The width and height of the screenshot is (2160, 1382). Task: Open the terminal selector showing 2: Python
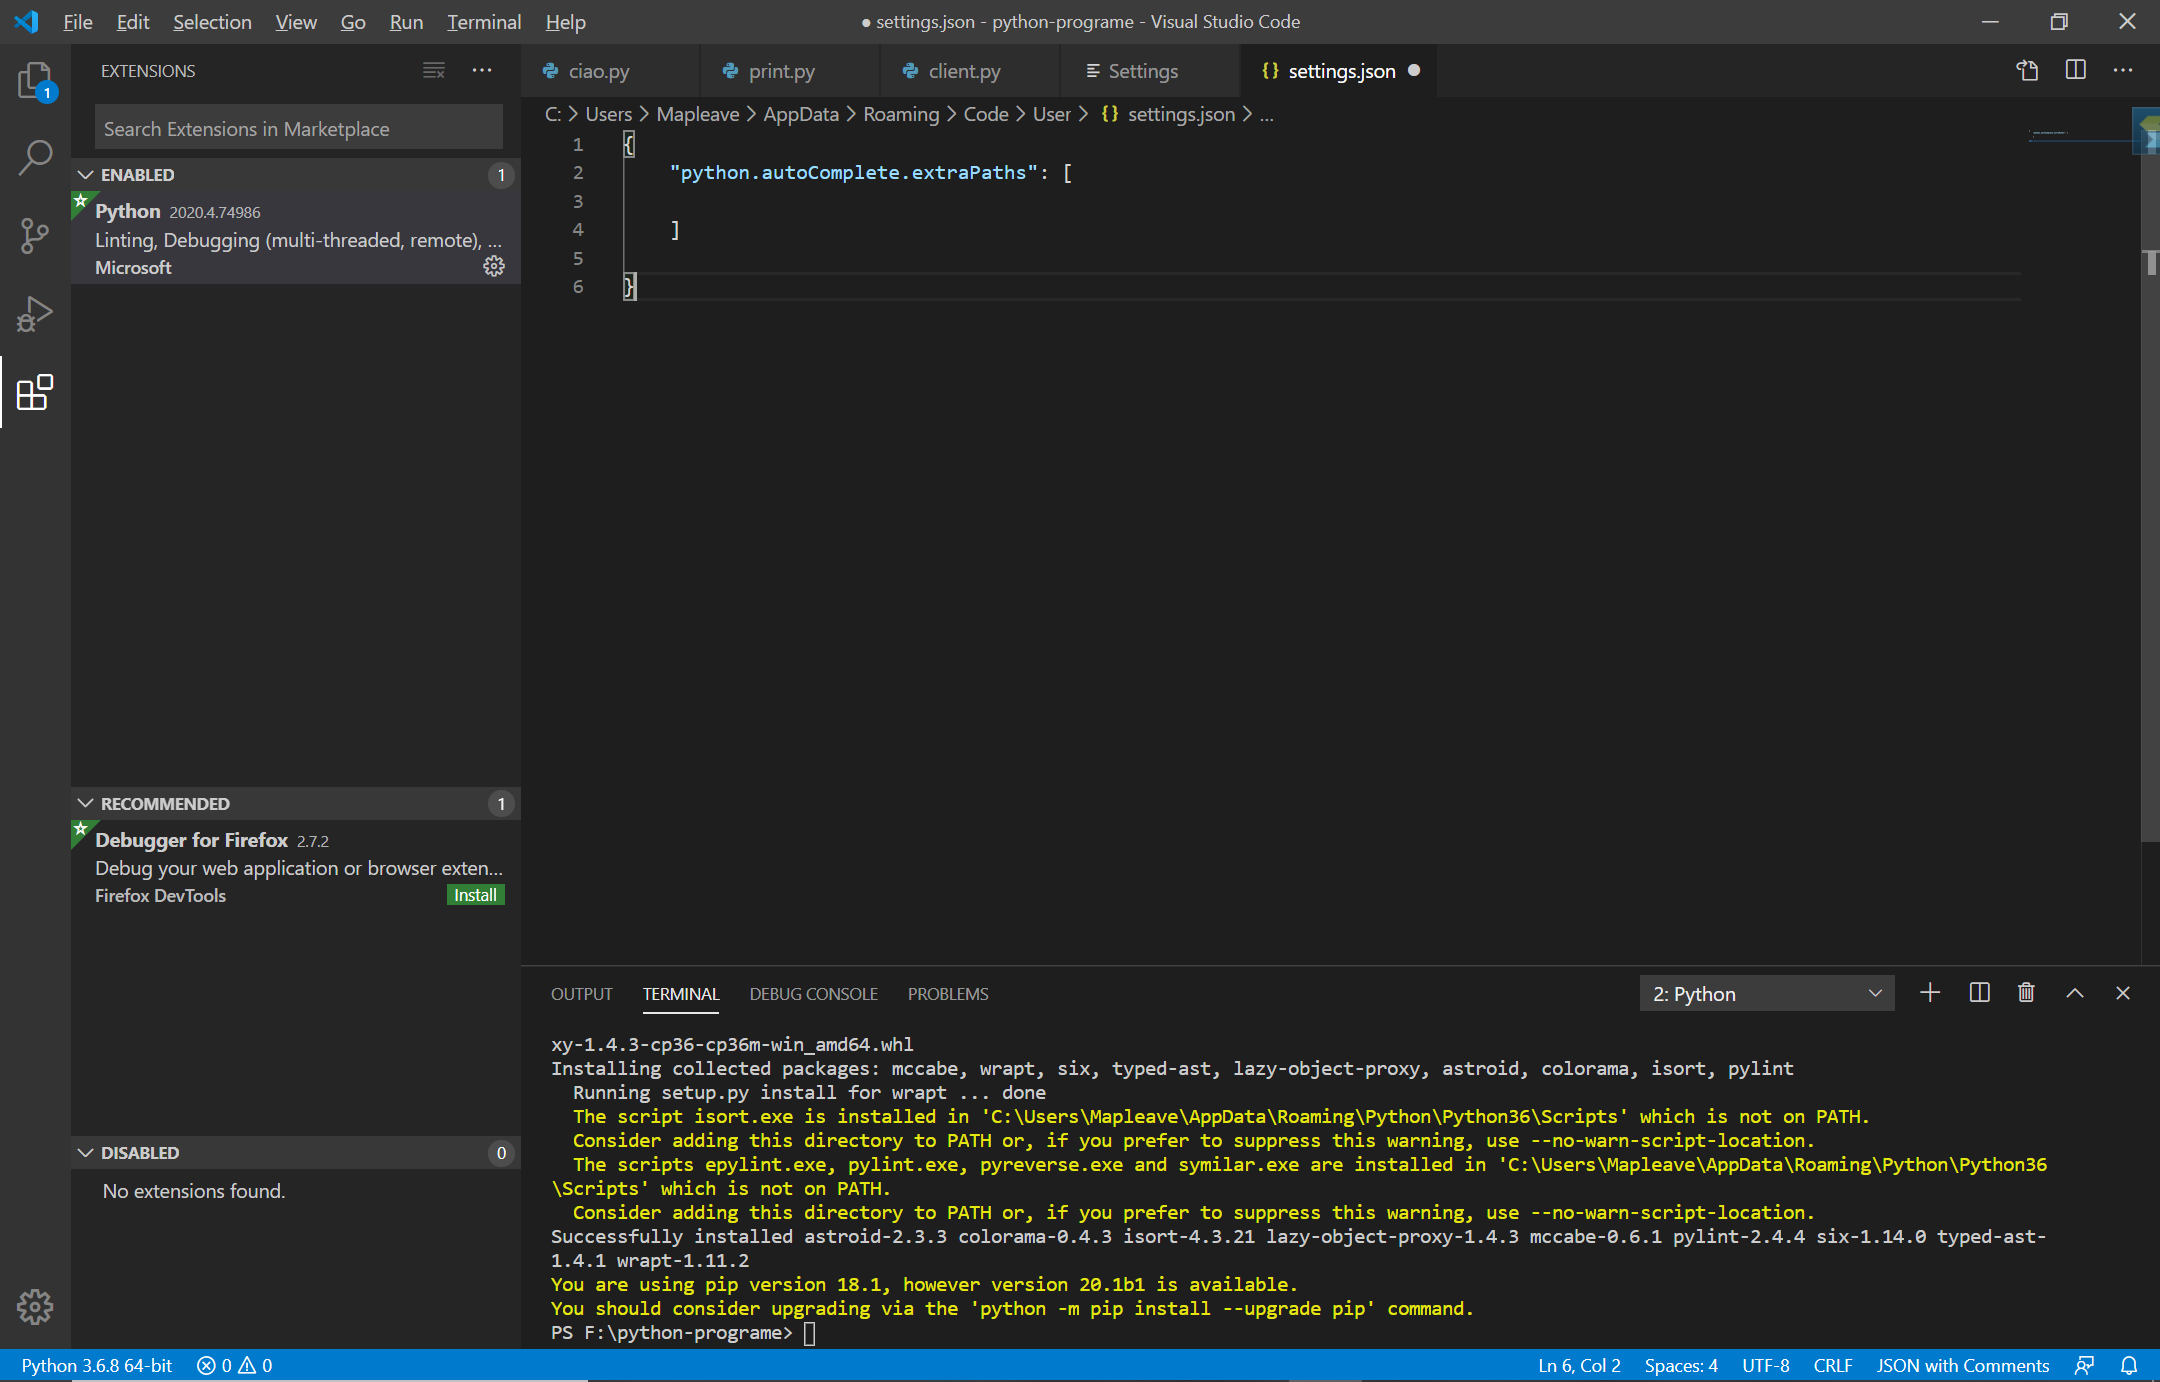[1765, 993]
